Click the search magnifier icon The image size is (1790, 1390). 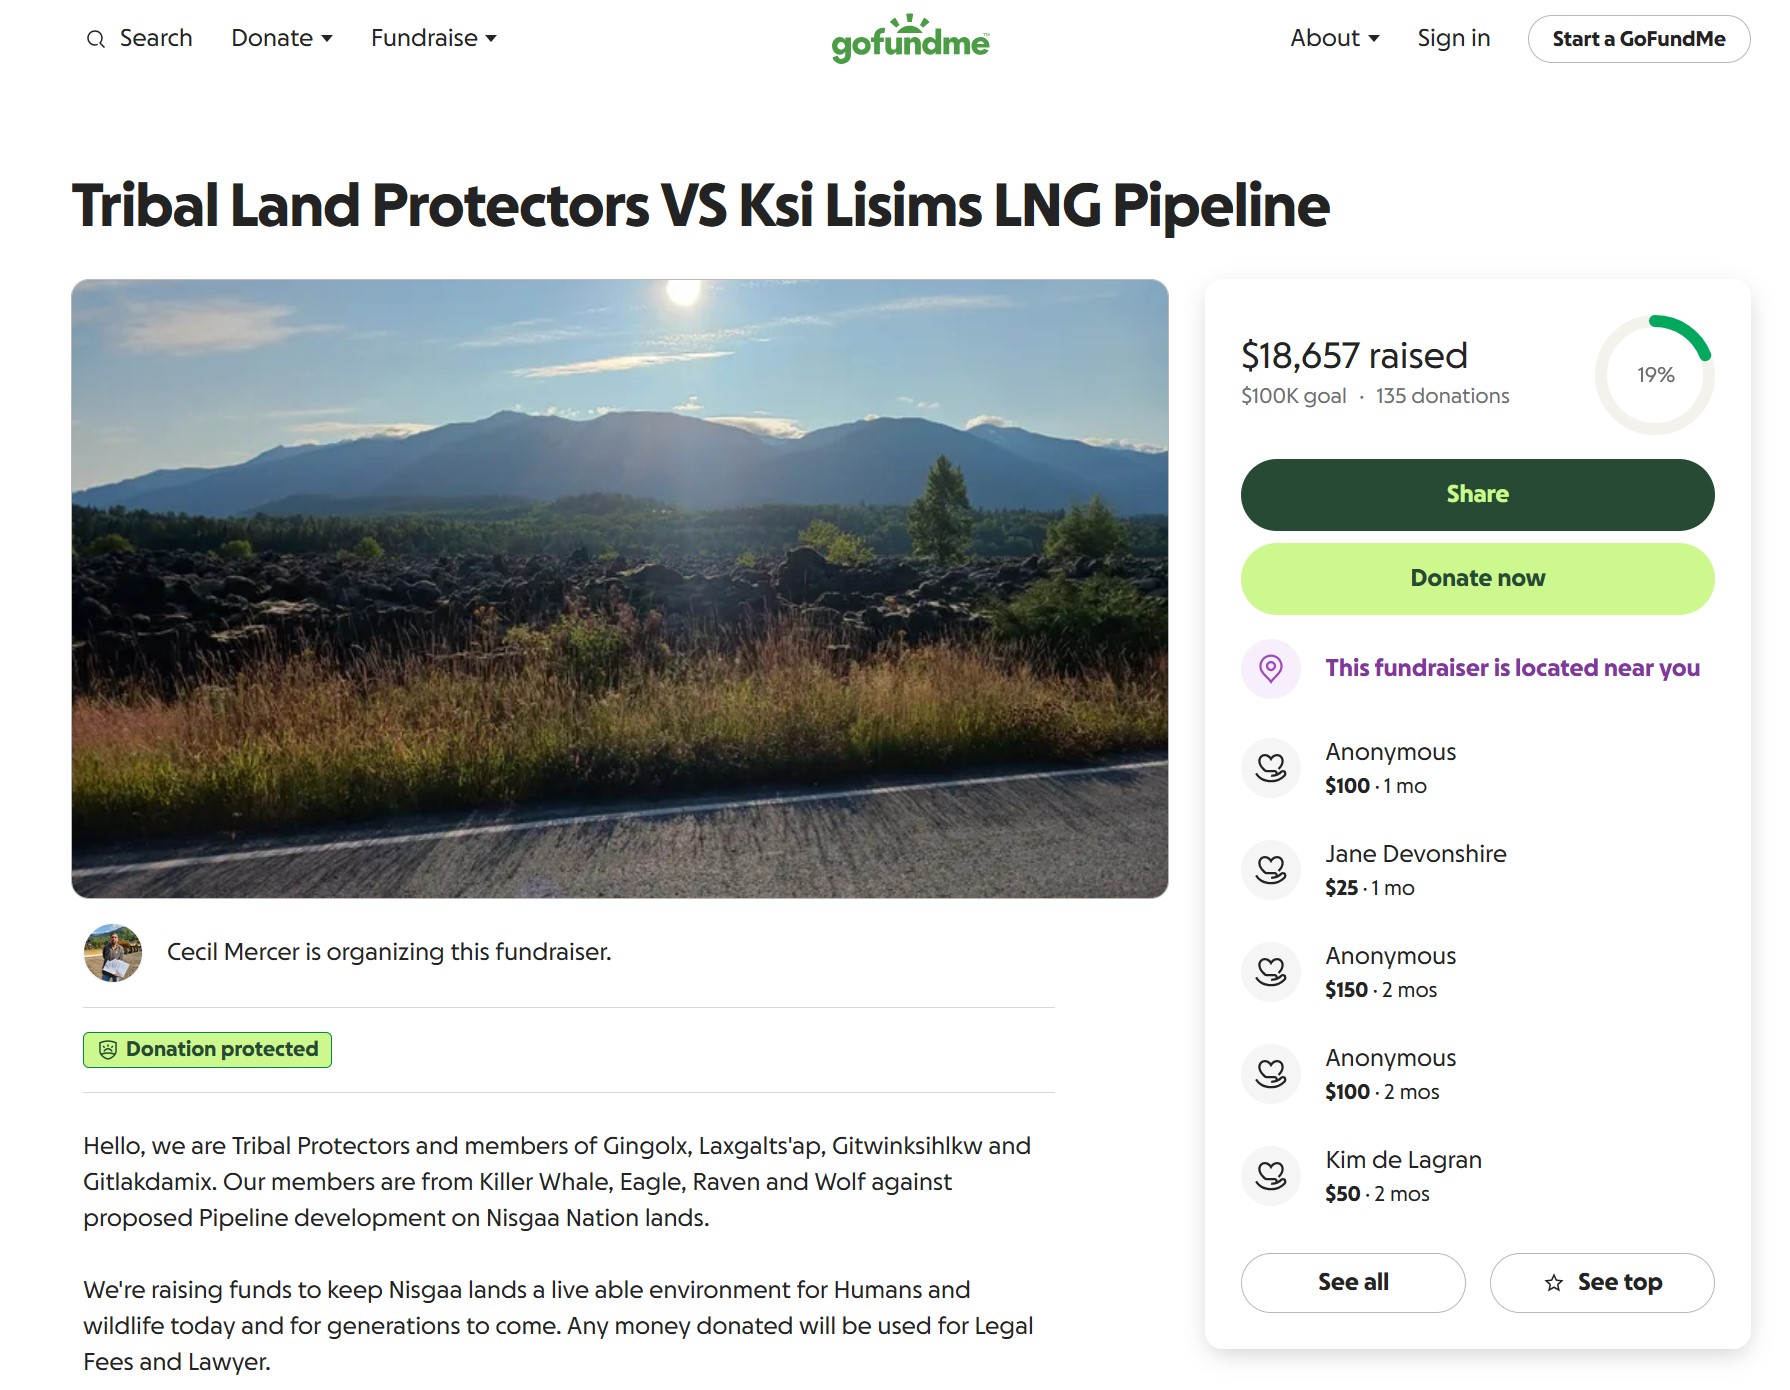(96, 40)
